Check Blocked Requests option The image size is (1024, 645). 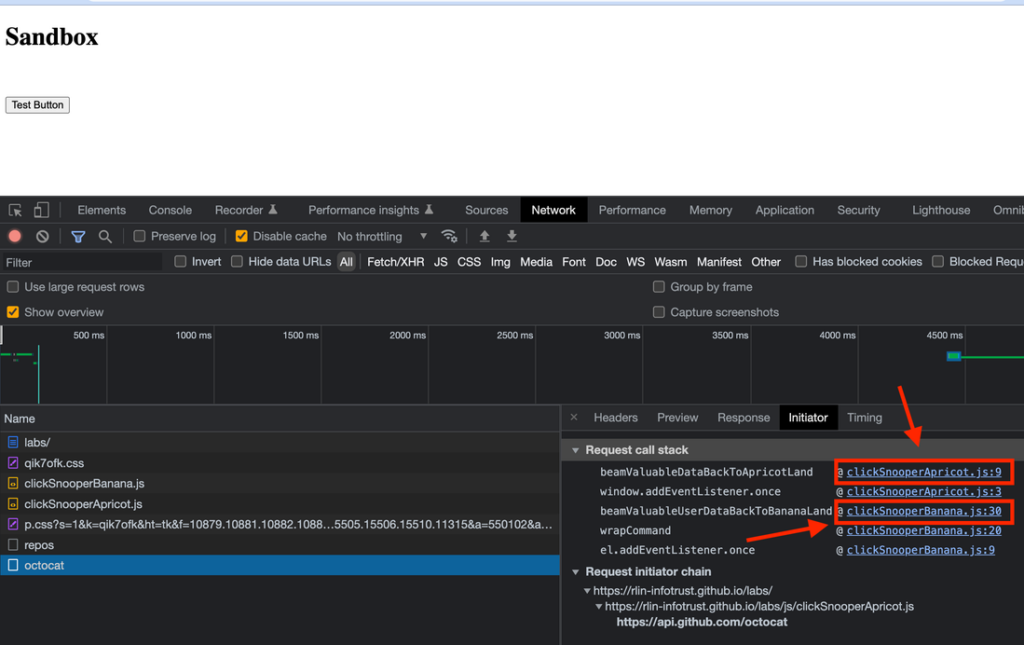click(938, 262)
